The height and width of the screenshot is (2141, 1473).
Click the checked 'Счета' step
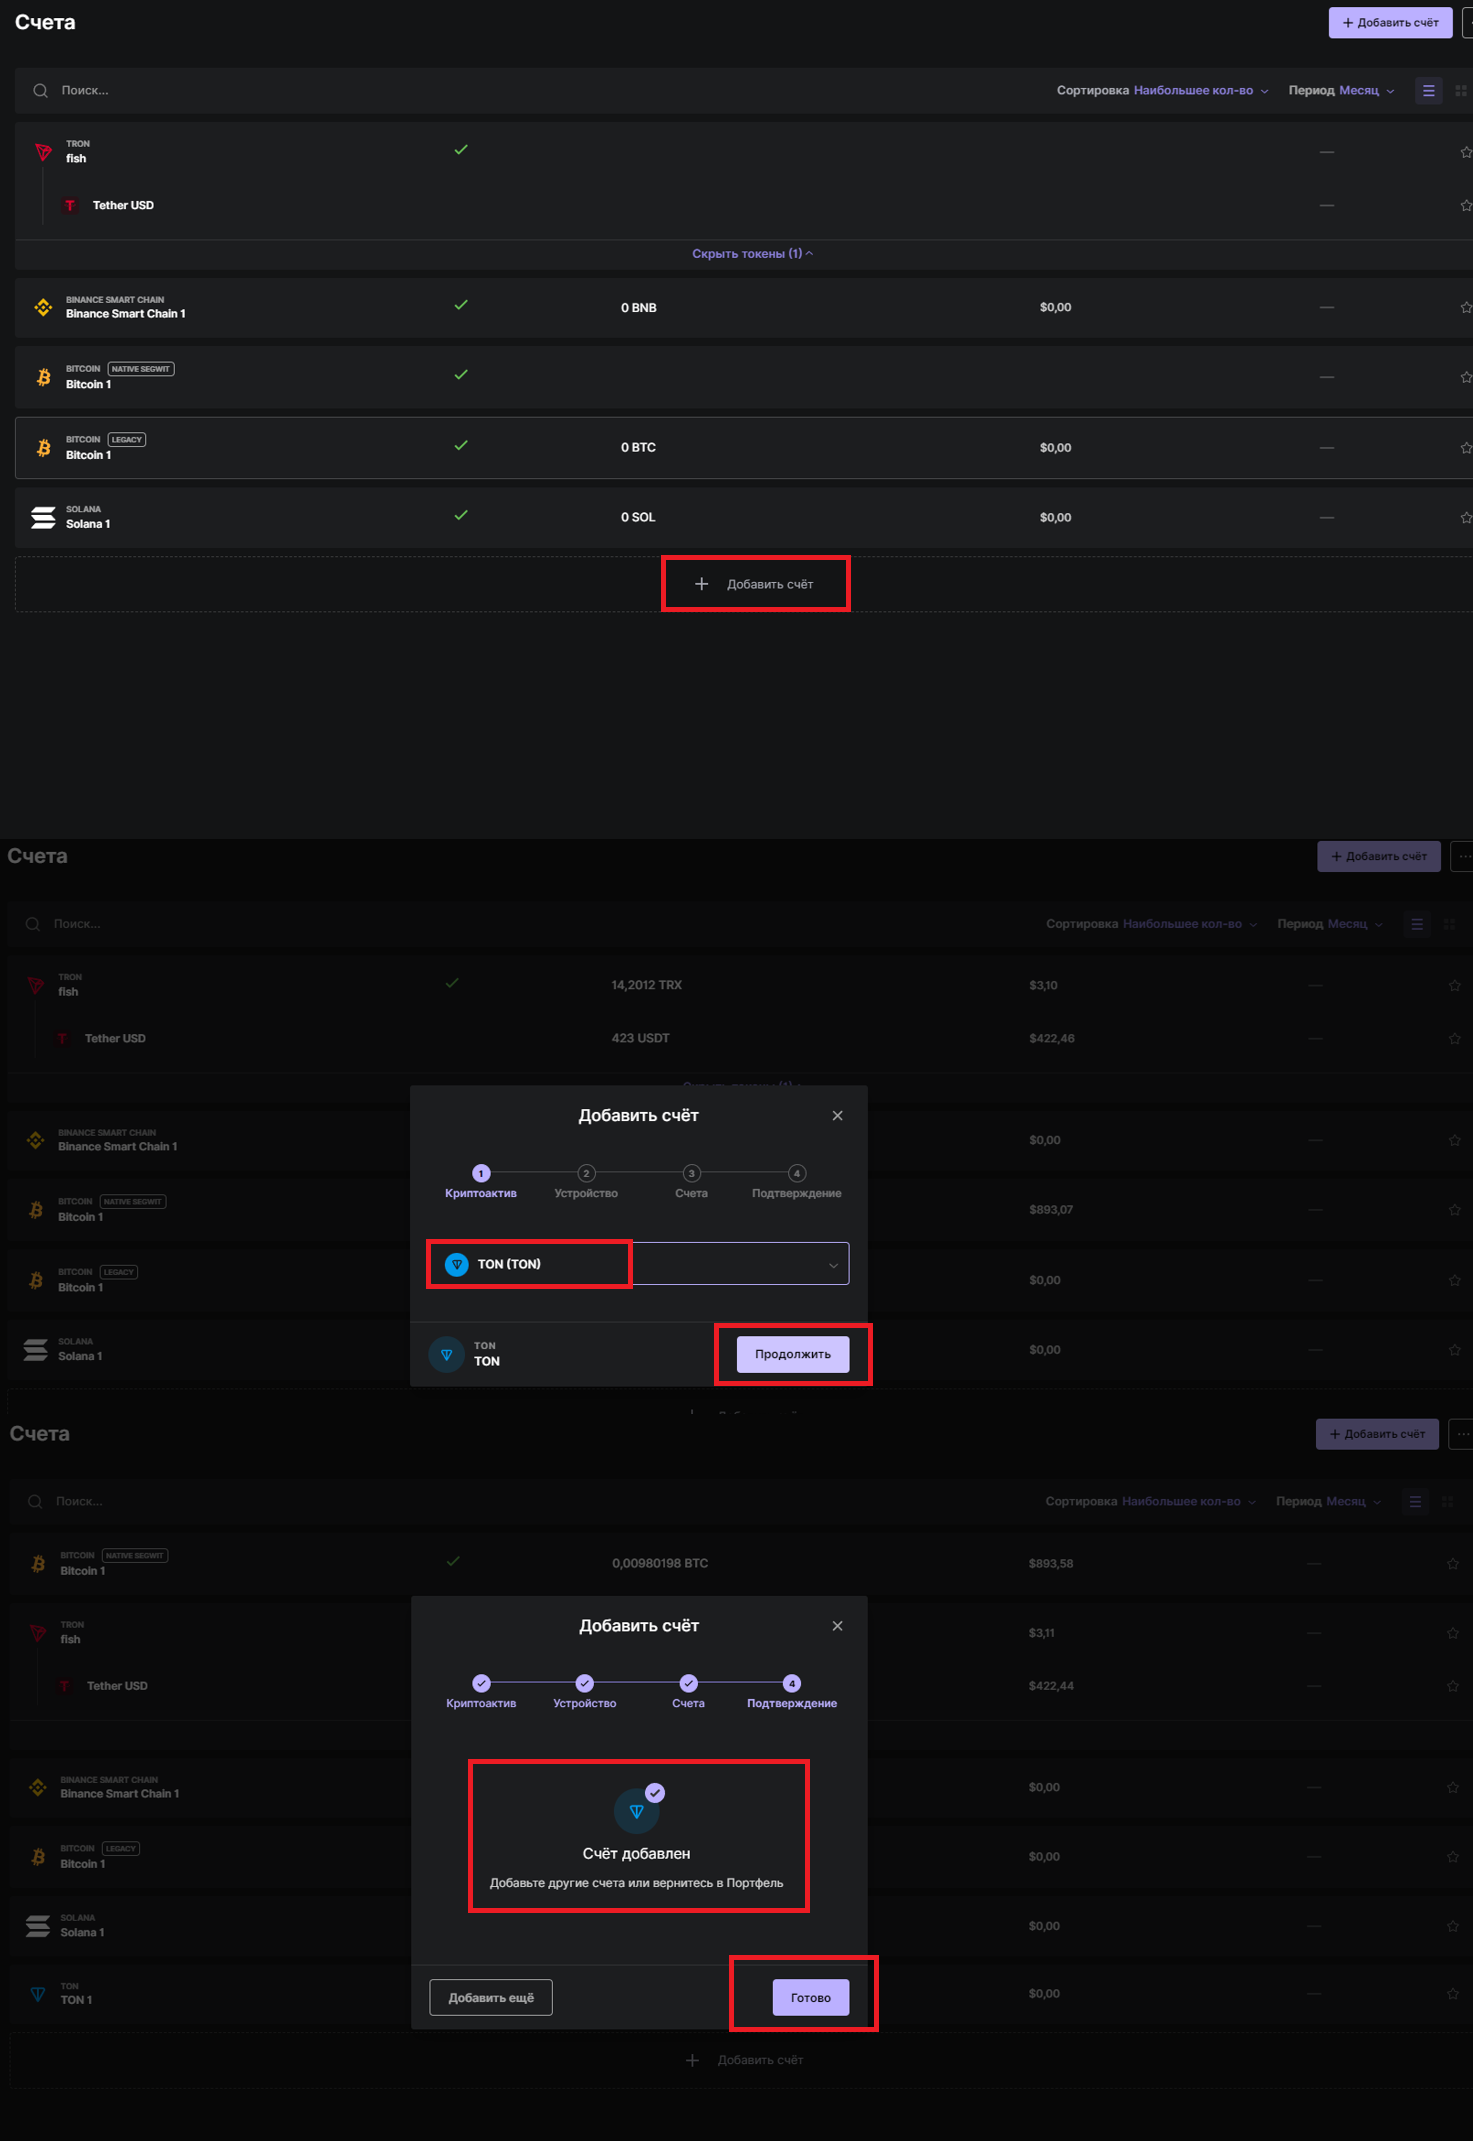(688, 1692)
